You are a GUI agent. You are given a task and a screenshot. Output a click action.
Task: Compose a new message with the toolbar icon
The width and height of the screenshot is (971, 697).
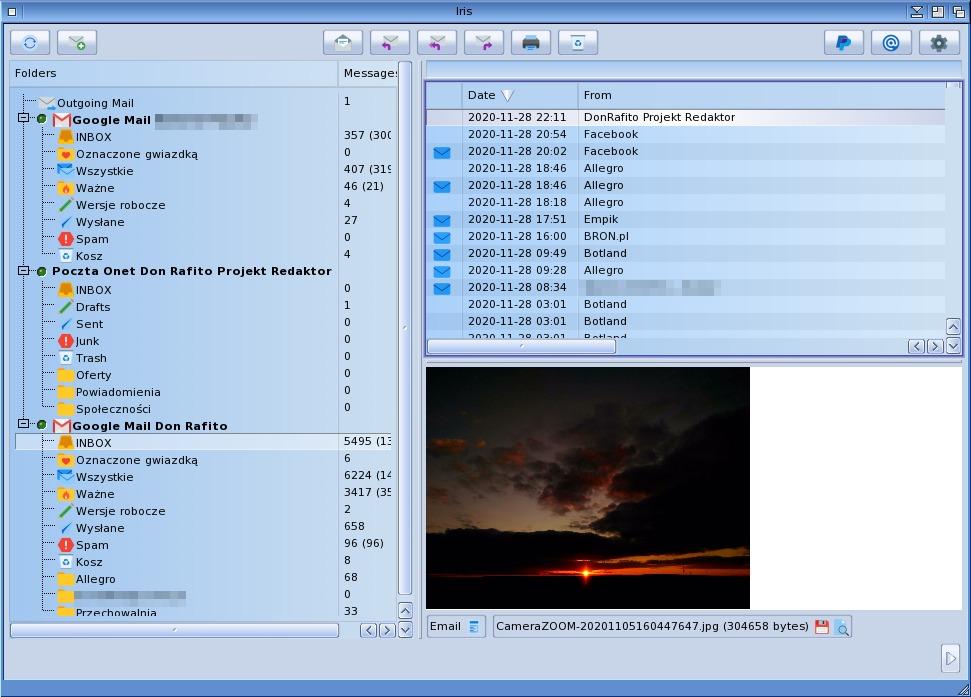click(77, 43)
